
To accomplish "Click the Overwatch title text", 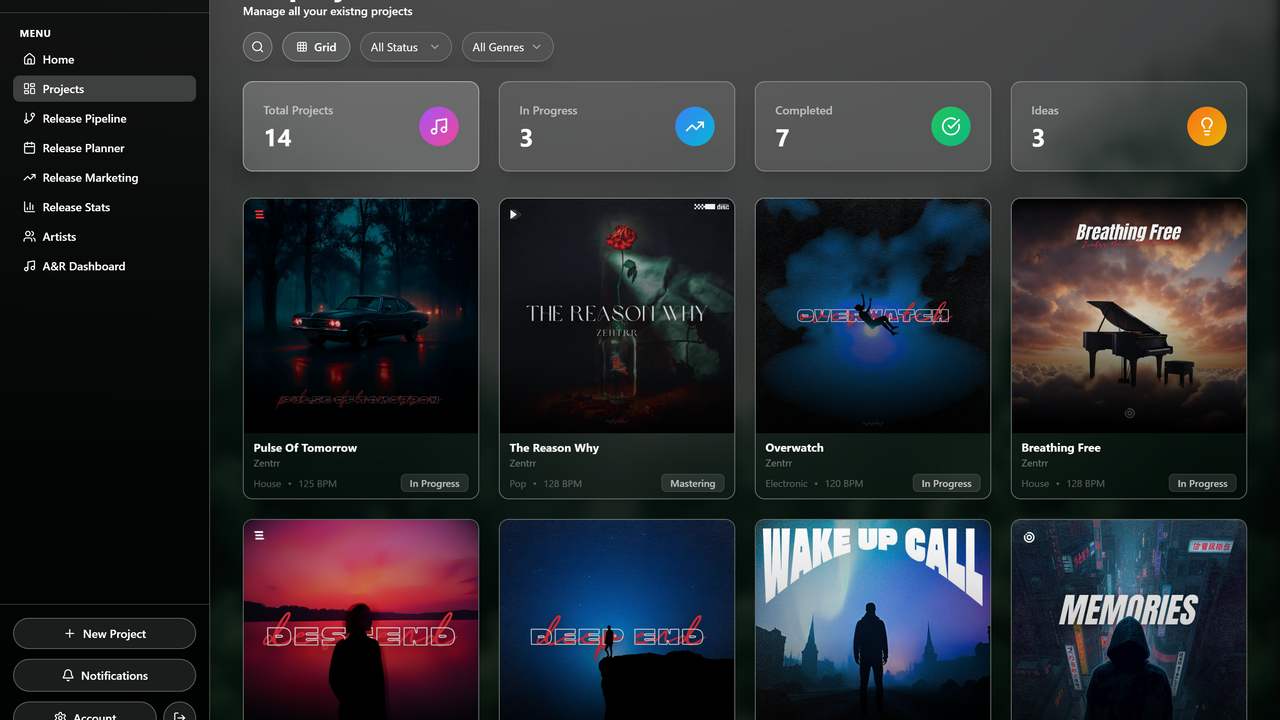I will 795,448.
